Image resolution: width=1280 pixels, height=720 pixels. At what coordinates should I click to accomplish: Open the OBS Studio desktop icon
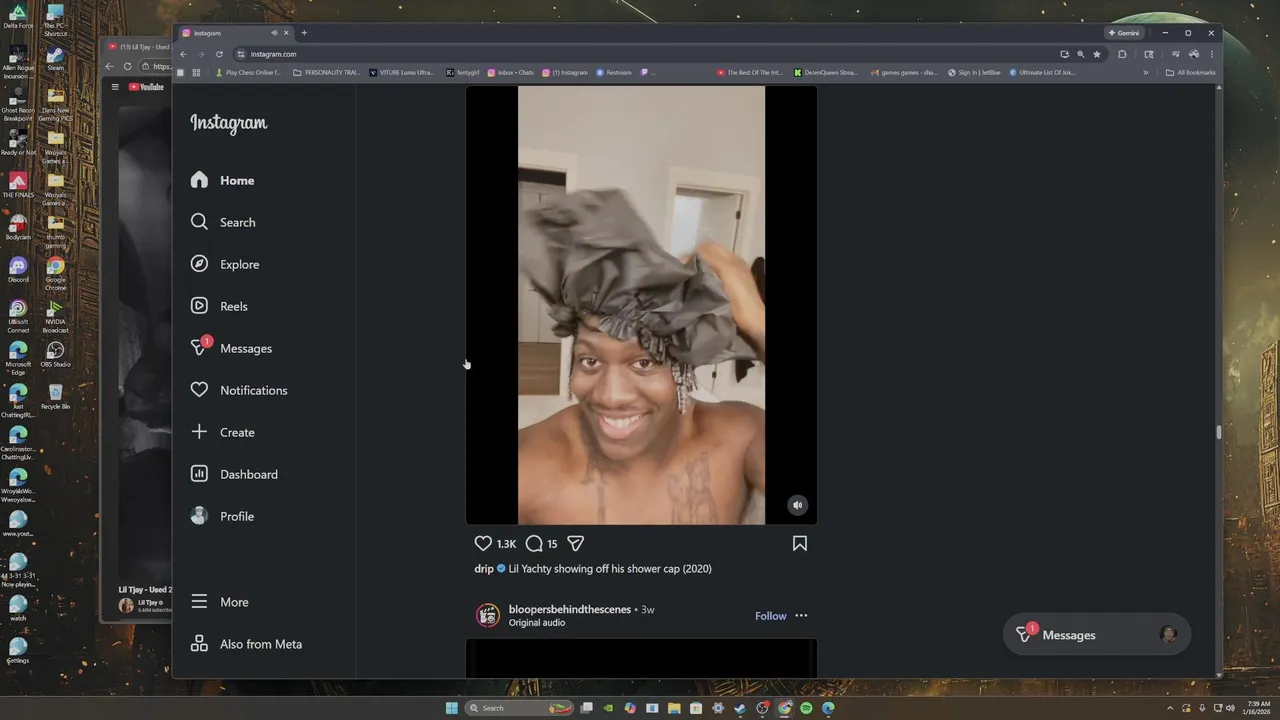click(55, 355)
